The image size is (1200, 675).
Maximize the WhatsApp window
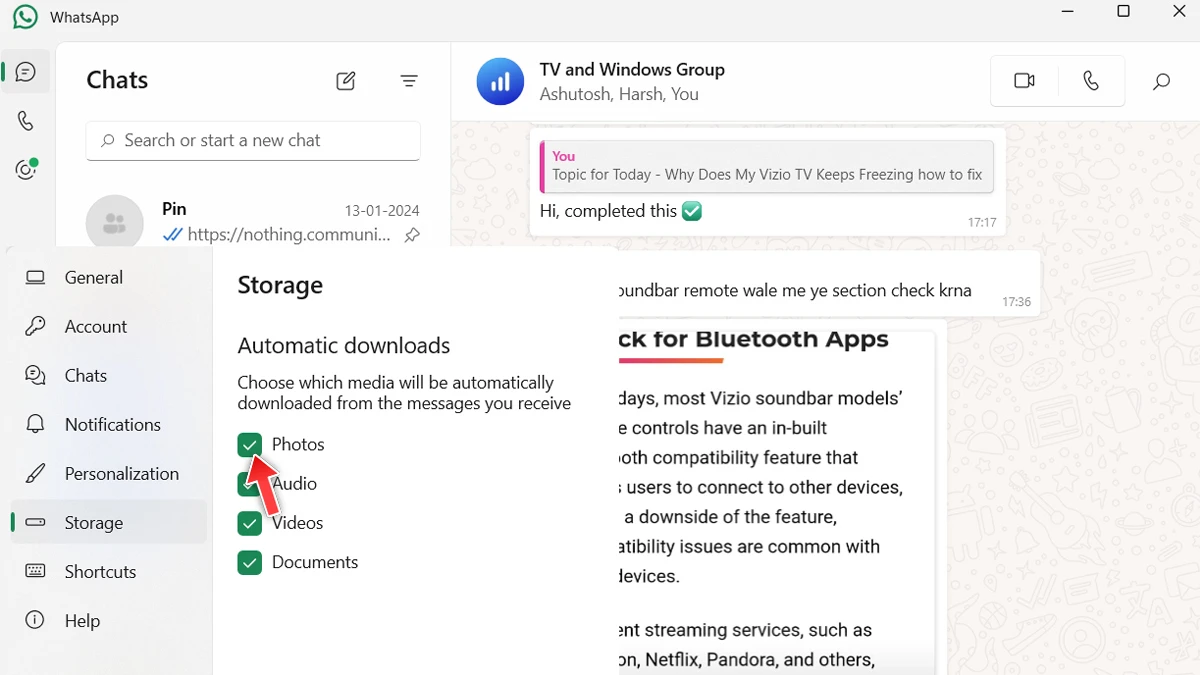[x=1123, y=12]
